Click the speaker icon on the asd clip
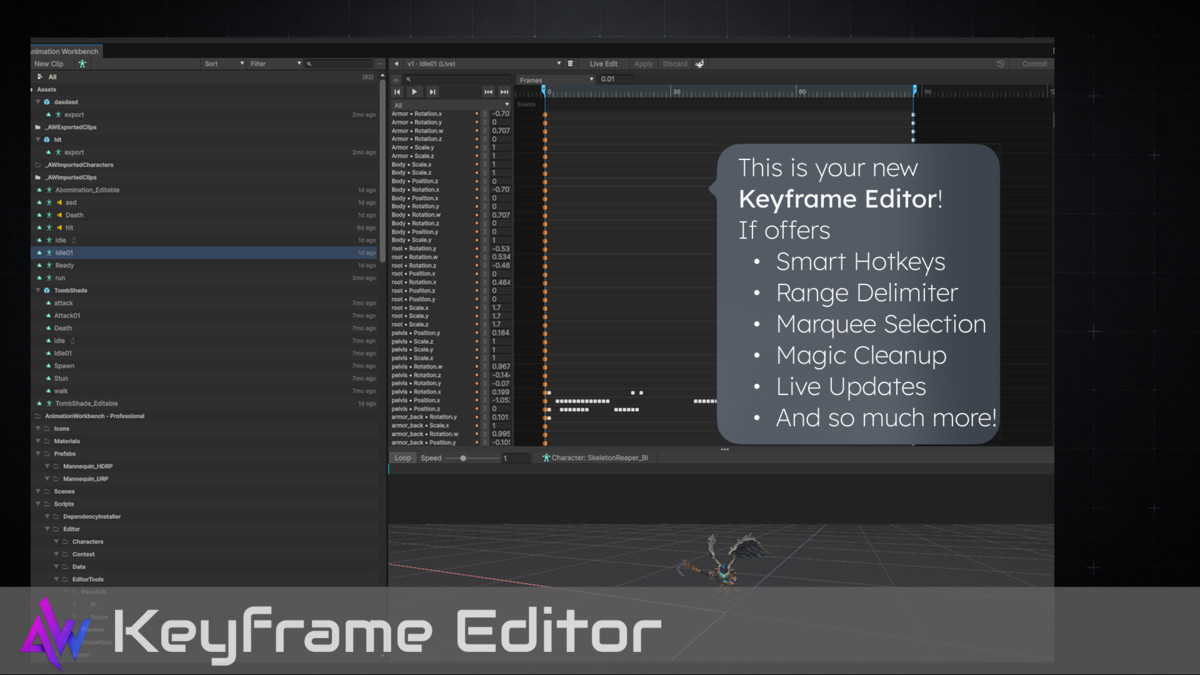Image resolution: width=1200 pixels, height=675 pixels. coord(58,202)
